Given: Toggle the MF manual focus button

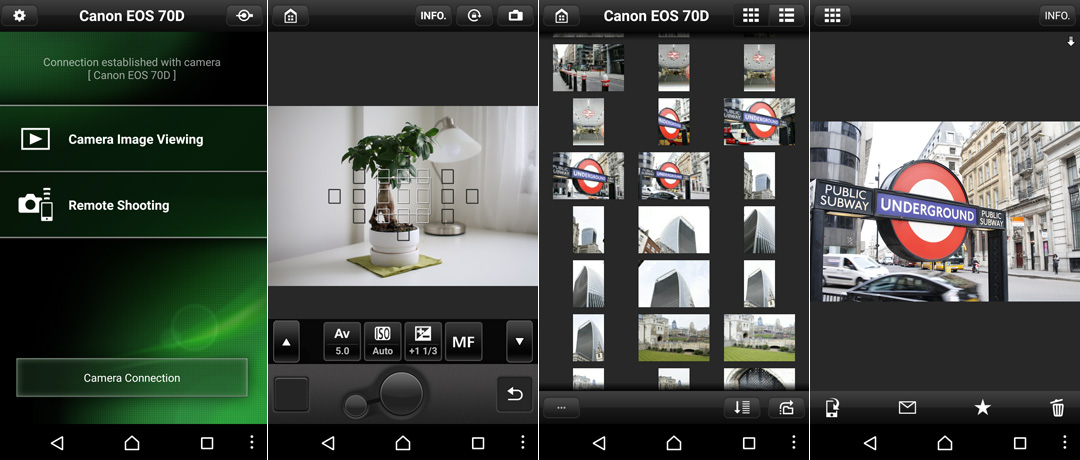Looking at the screenshot, I should [x=463, y=342].
